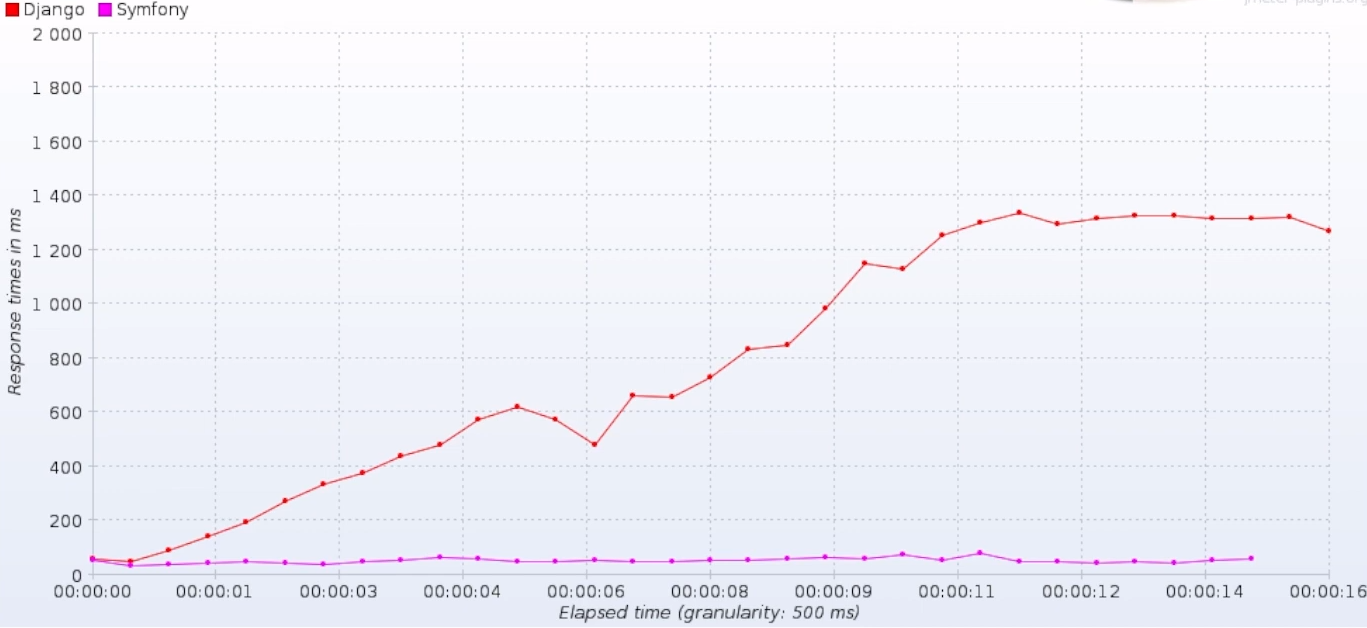Click the 00:00:00 x-axis tick label
Screen dimensions: 1367x628
coord(92,591)
